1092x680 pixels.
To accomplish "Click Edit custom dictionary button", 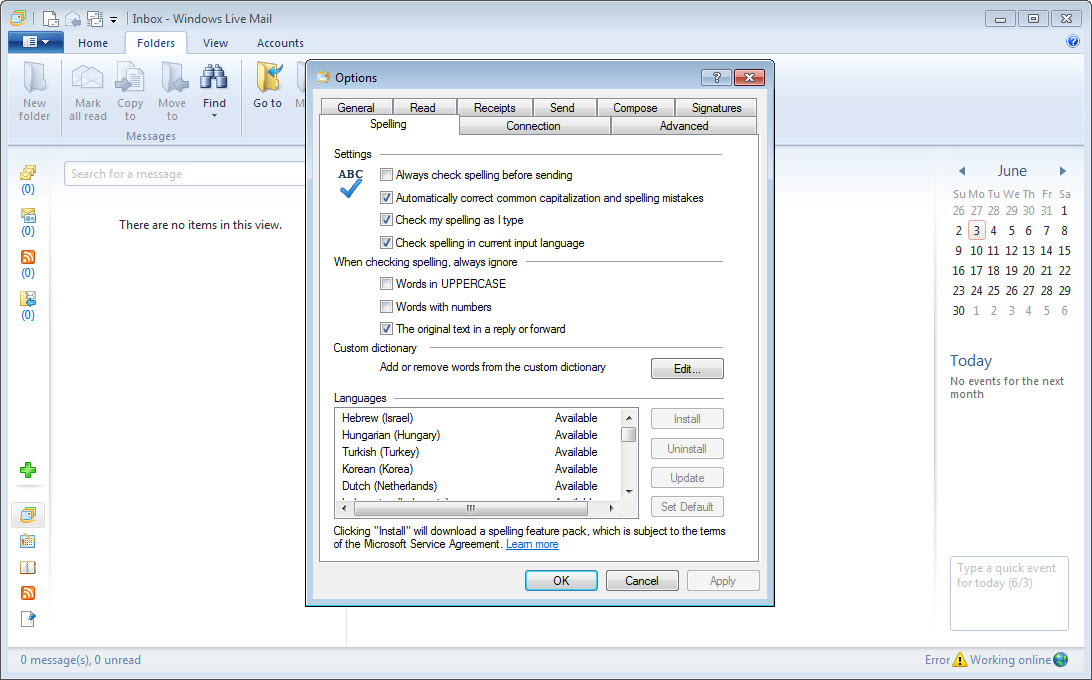I will pos(687,369).
